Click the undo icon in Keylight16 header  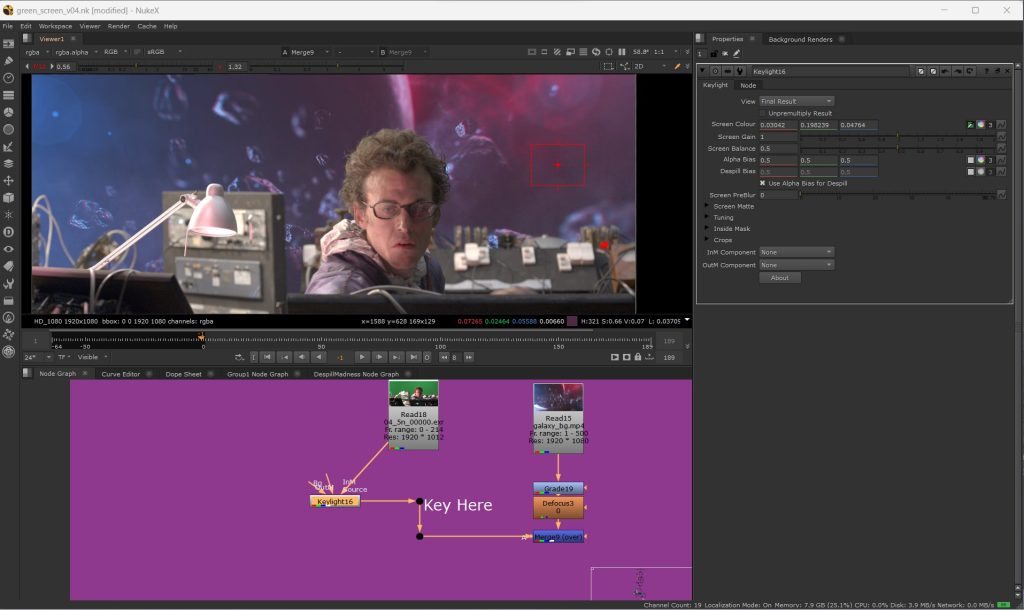(x=945, y=71)
